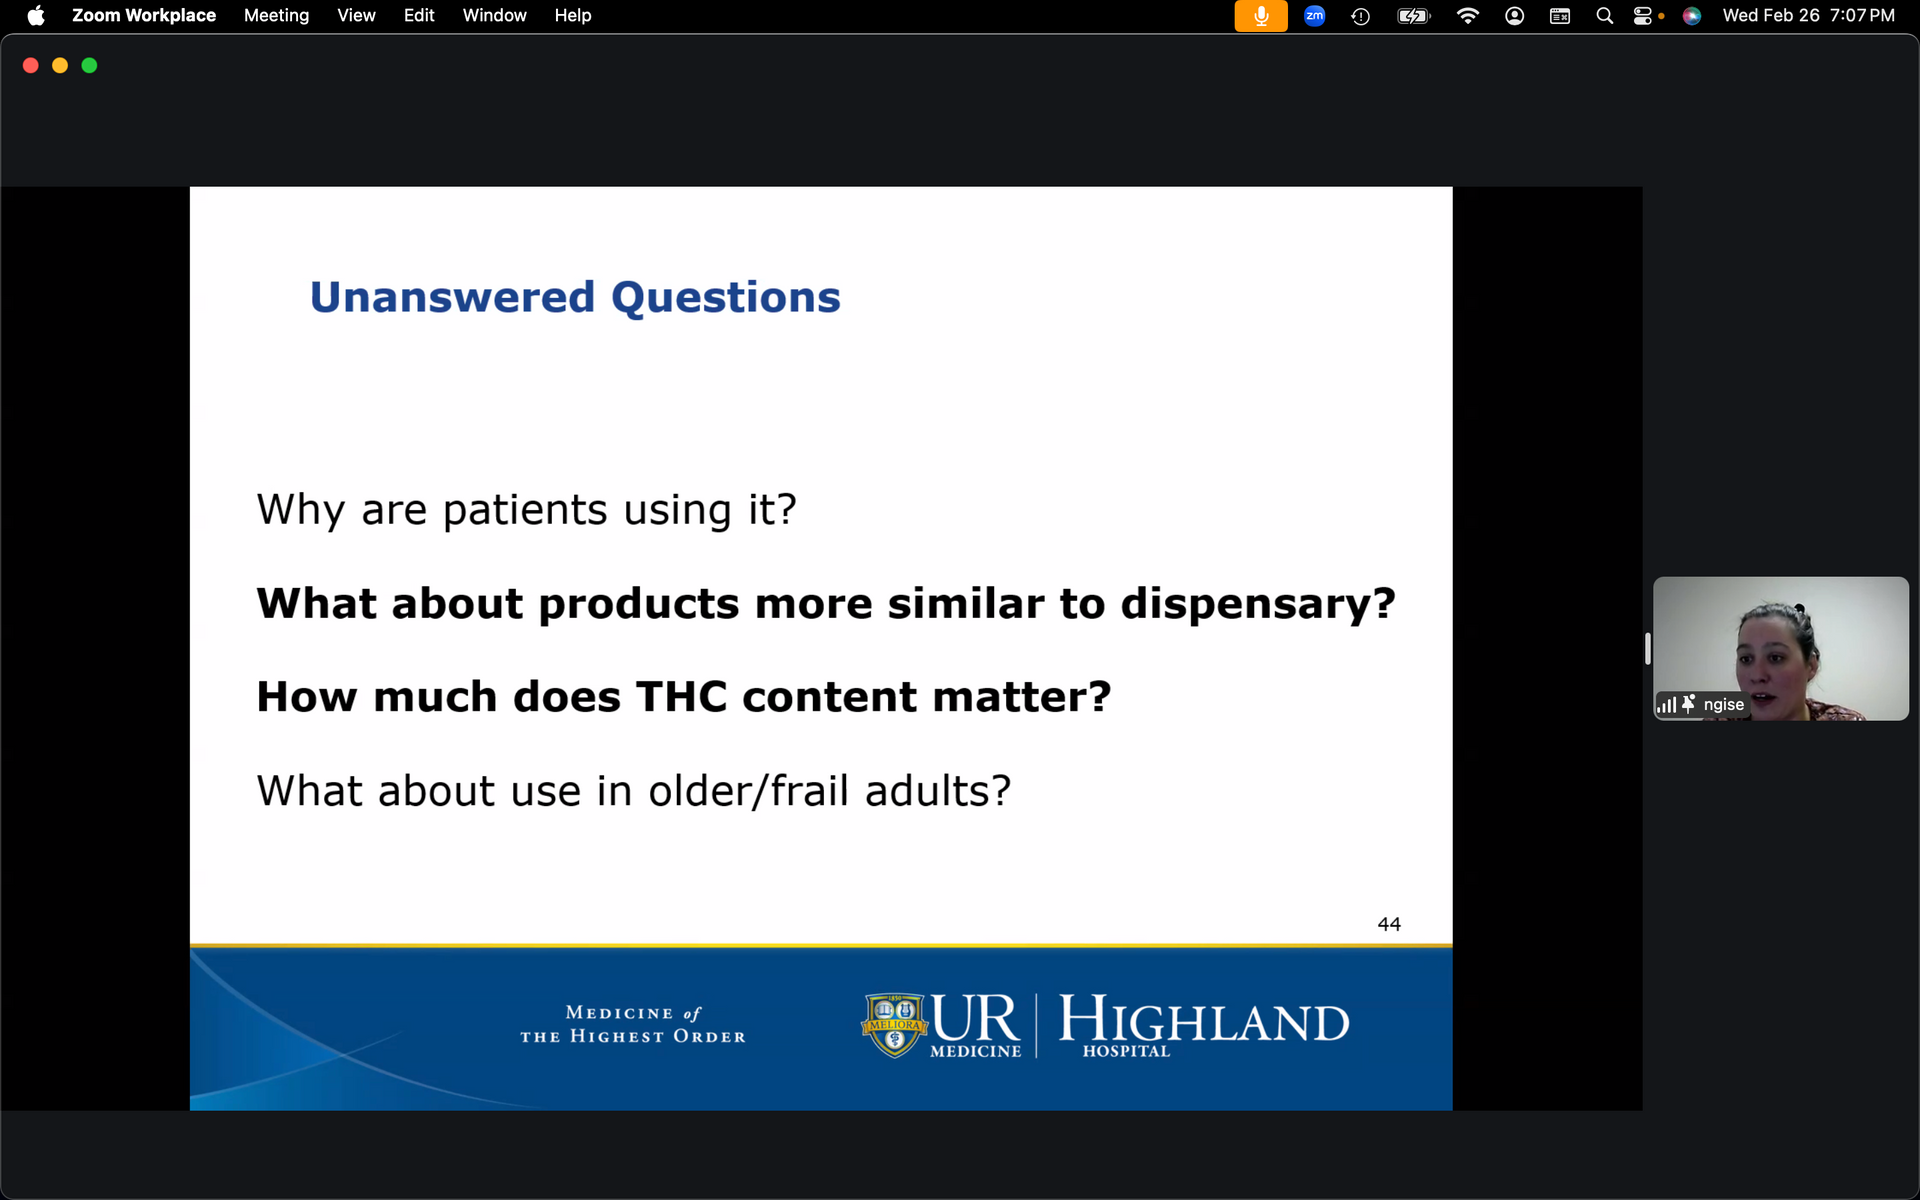Open the View menu
This screenshot has width=1920, height=1200.
click(356, 16)
